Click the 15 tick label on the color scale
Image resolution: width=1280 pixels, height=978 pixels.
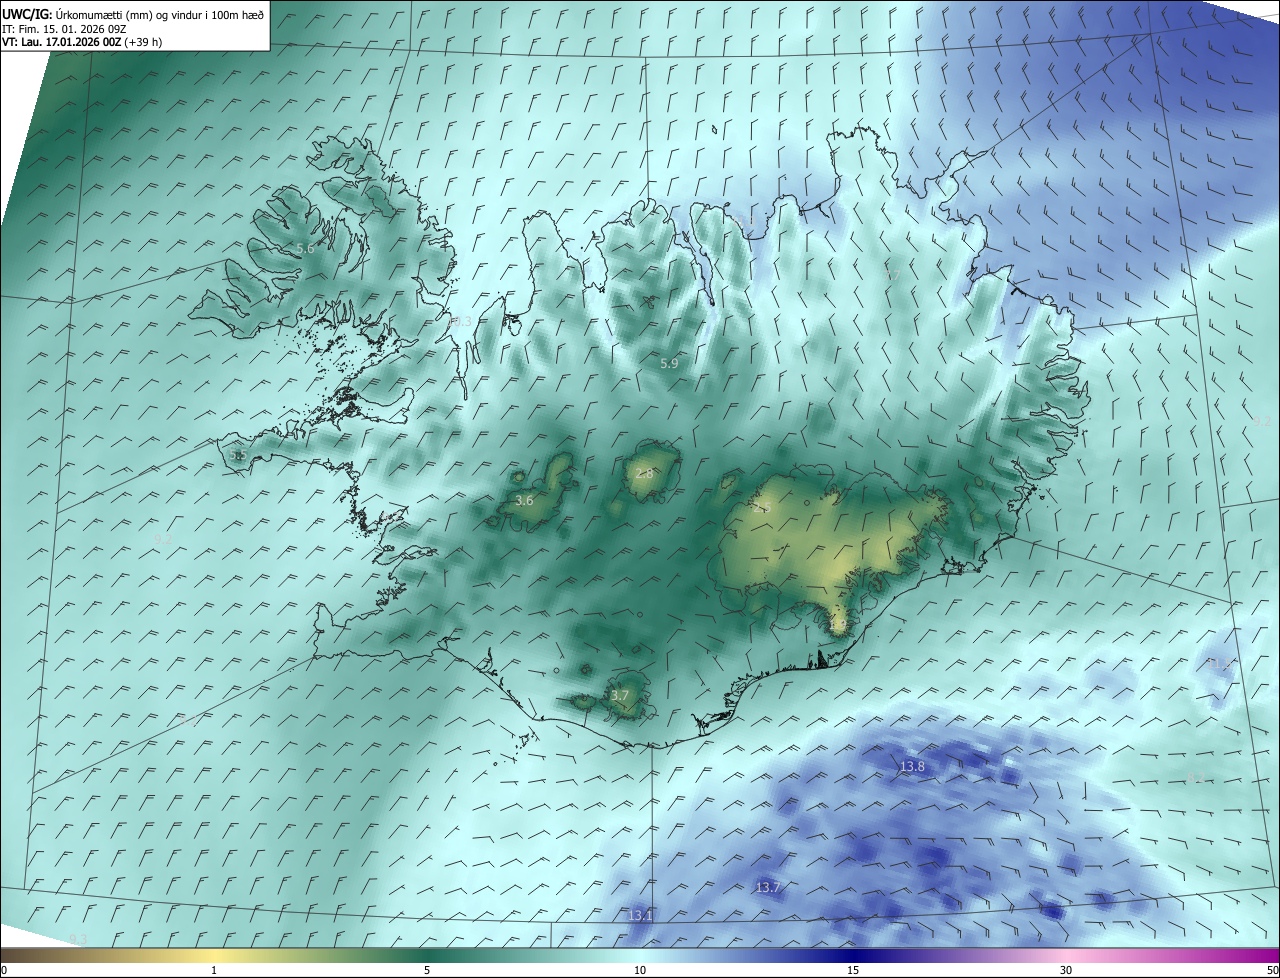[x=853, y=970]
